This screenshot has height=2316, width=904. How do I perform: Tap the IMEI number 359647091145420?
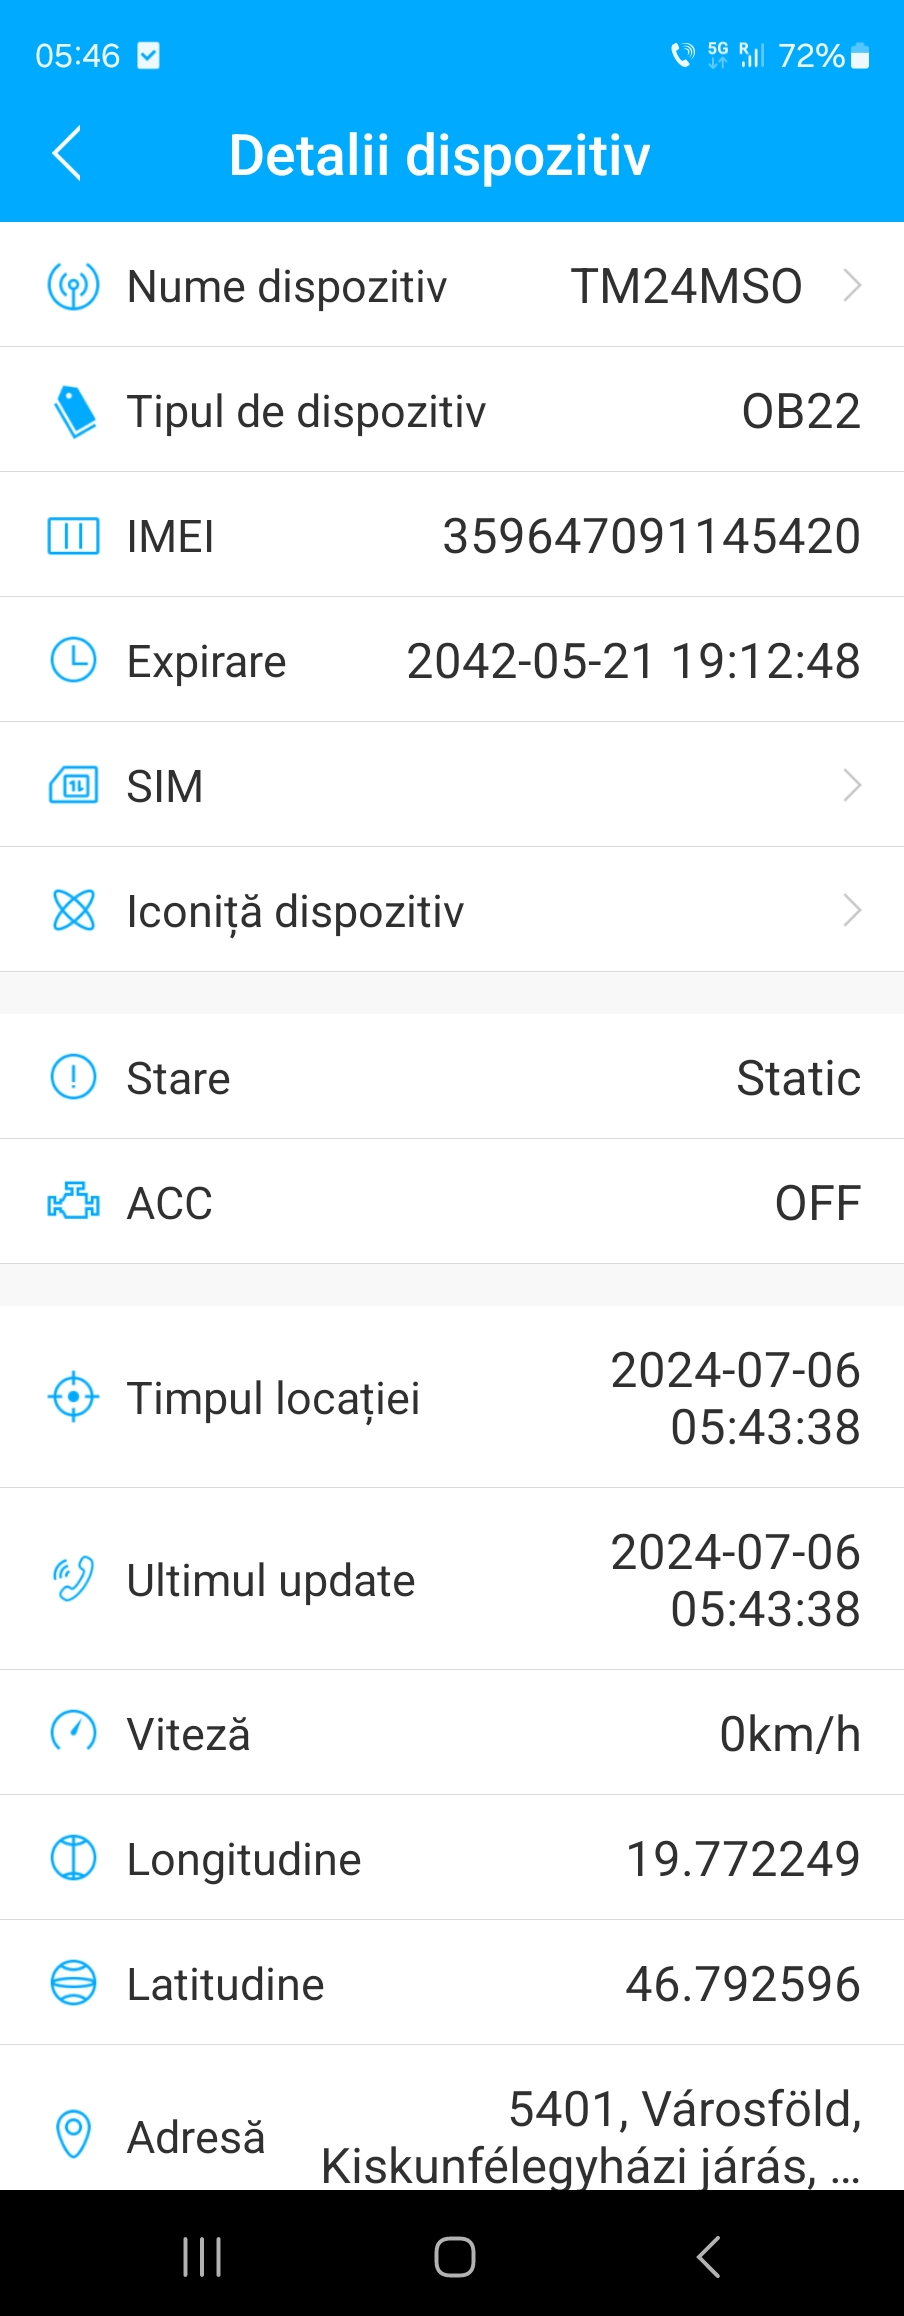click(x=651, y=536)
